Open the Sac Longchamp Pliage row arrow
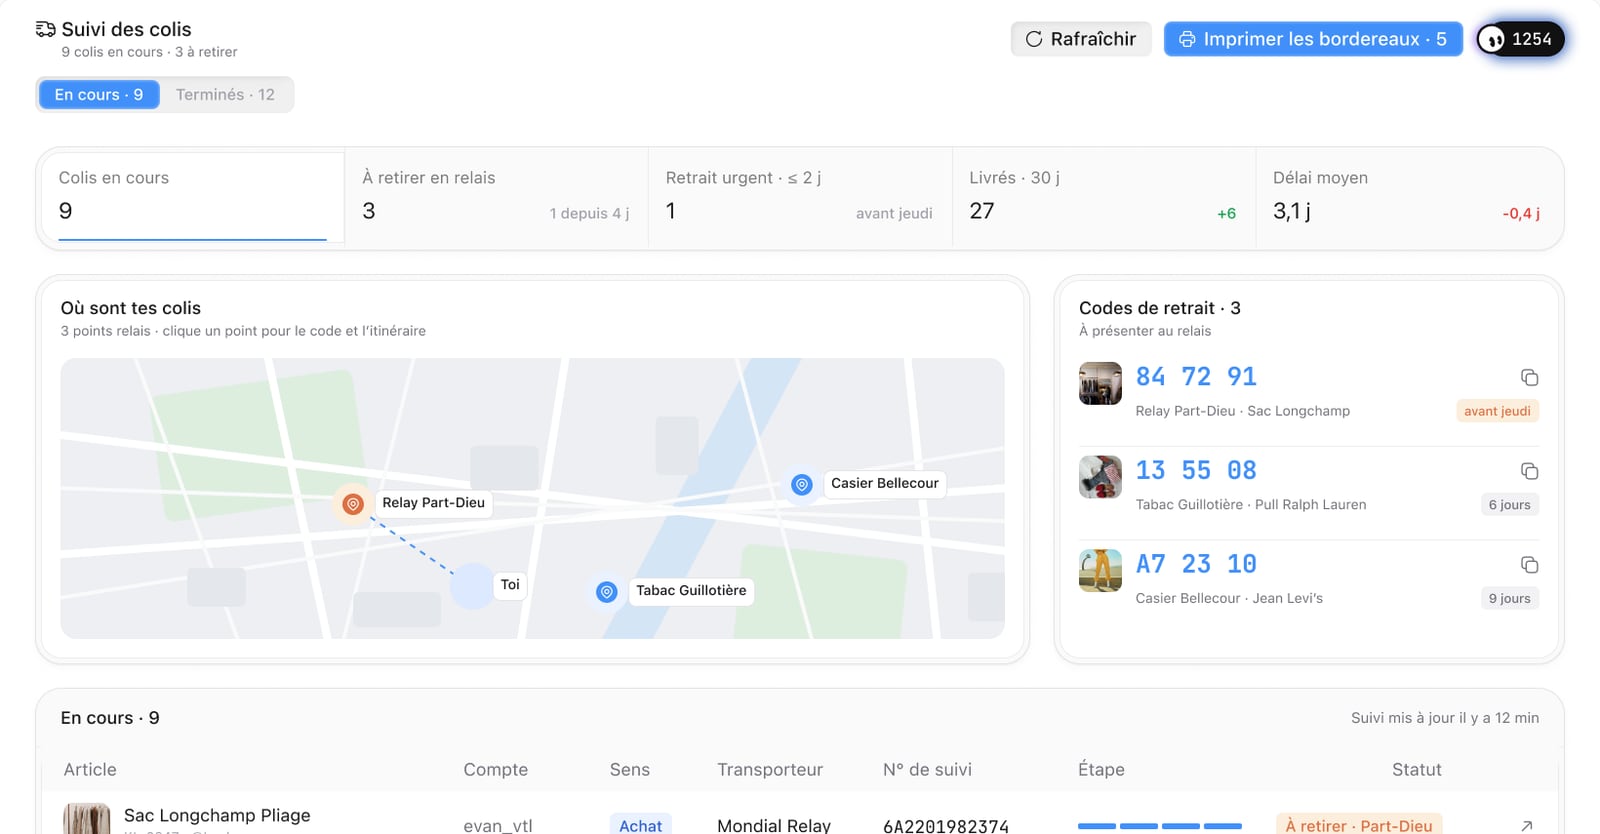The image size is (1600, 834). click(x=1526, y=825)
